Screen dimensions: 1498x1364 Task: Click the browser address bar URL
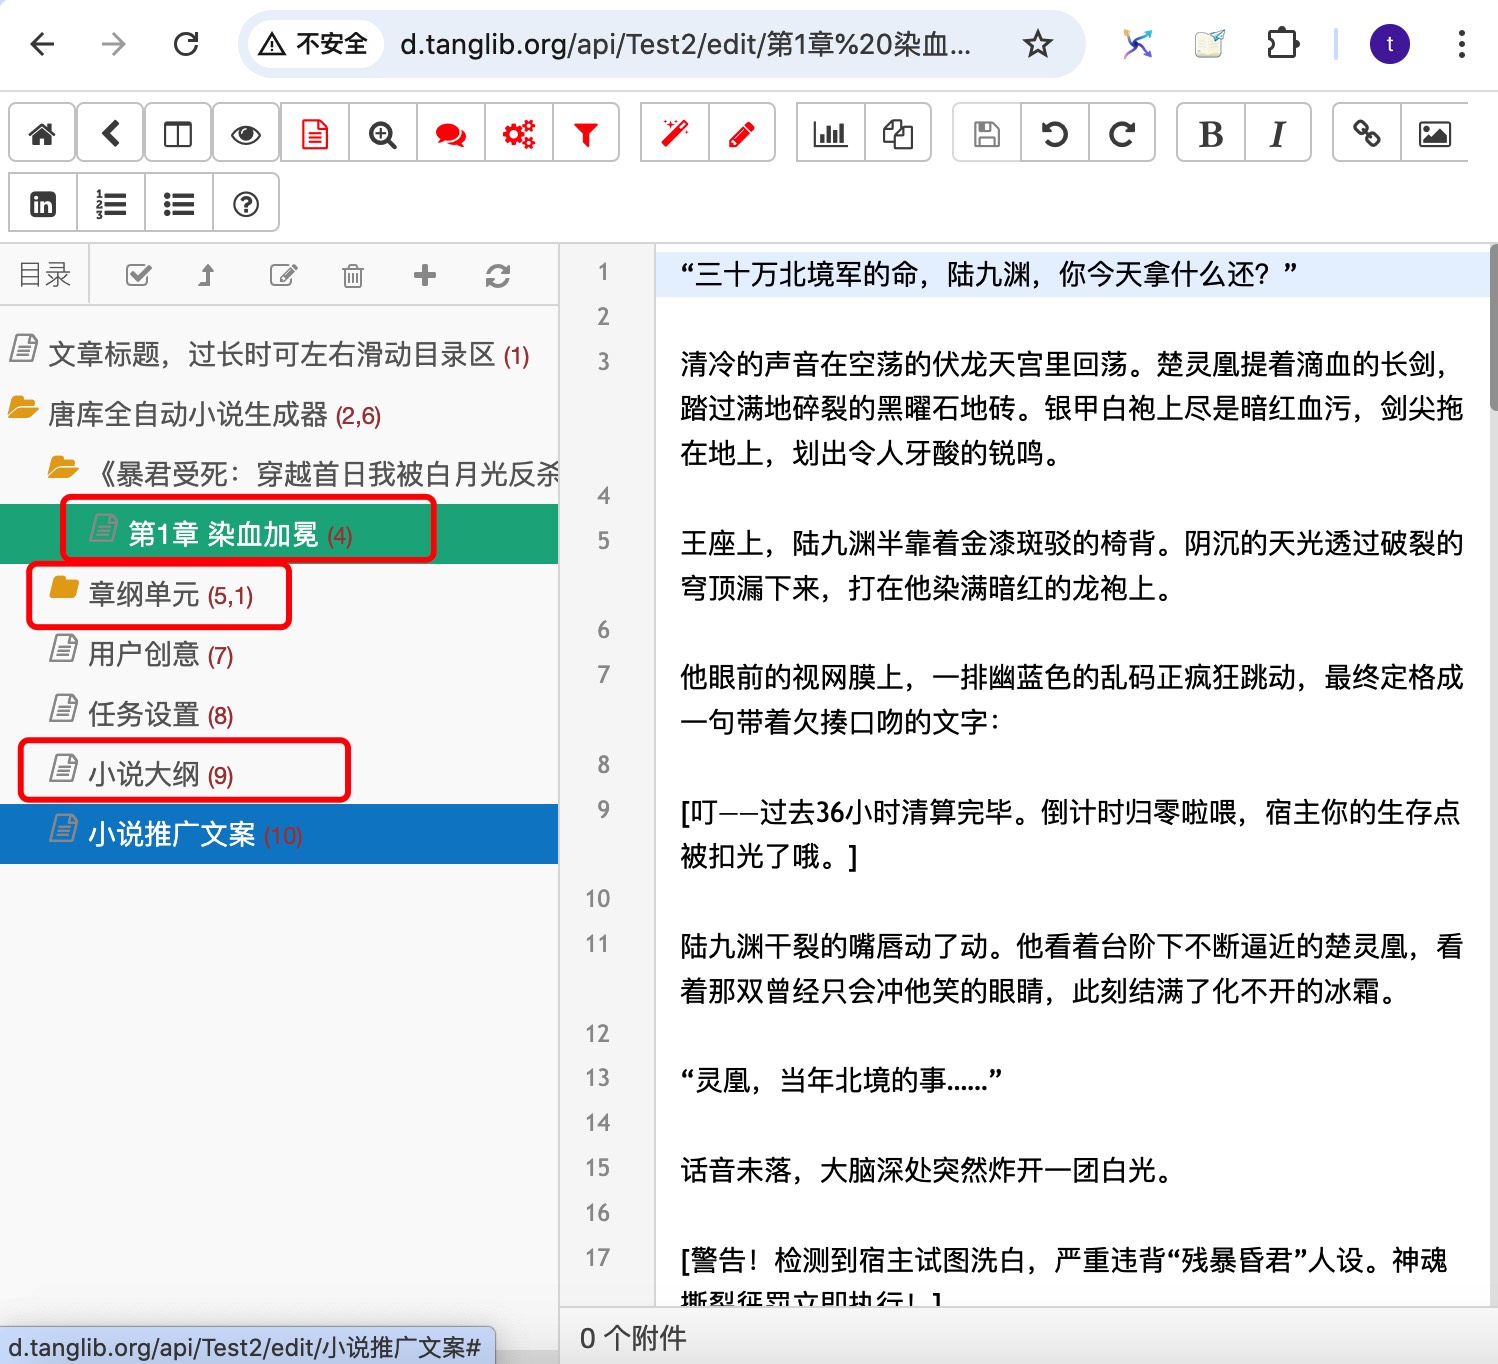(685, 44)
